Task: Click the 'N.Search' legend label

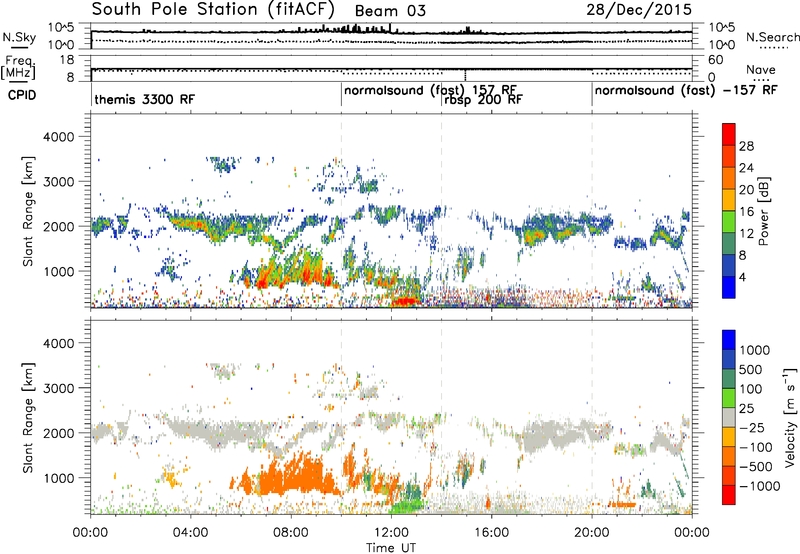Action: (x=772, y=37)
